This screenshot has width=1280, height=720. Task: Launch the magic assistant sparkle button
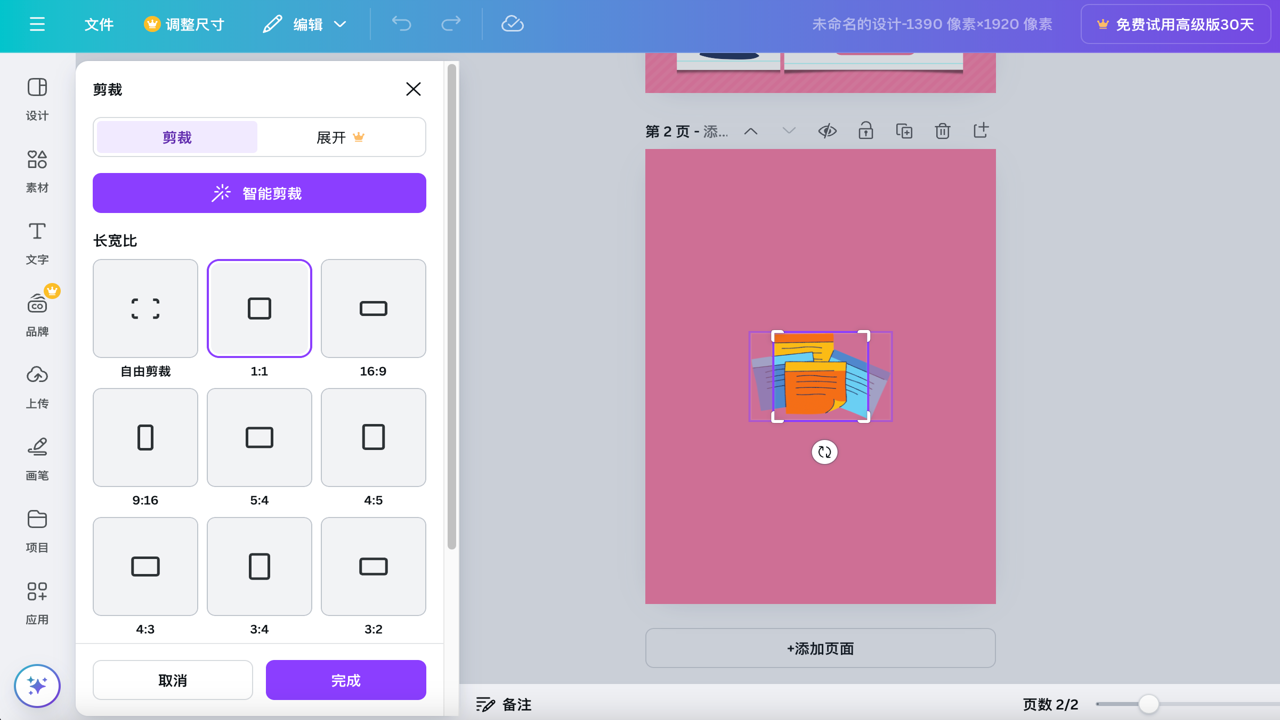[37, 686]
